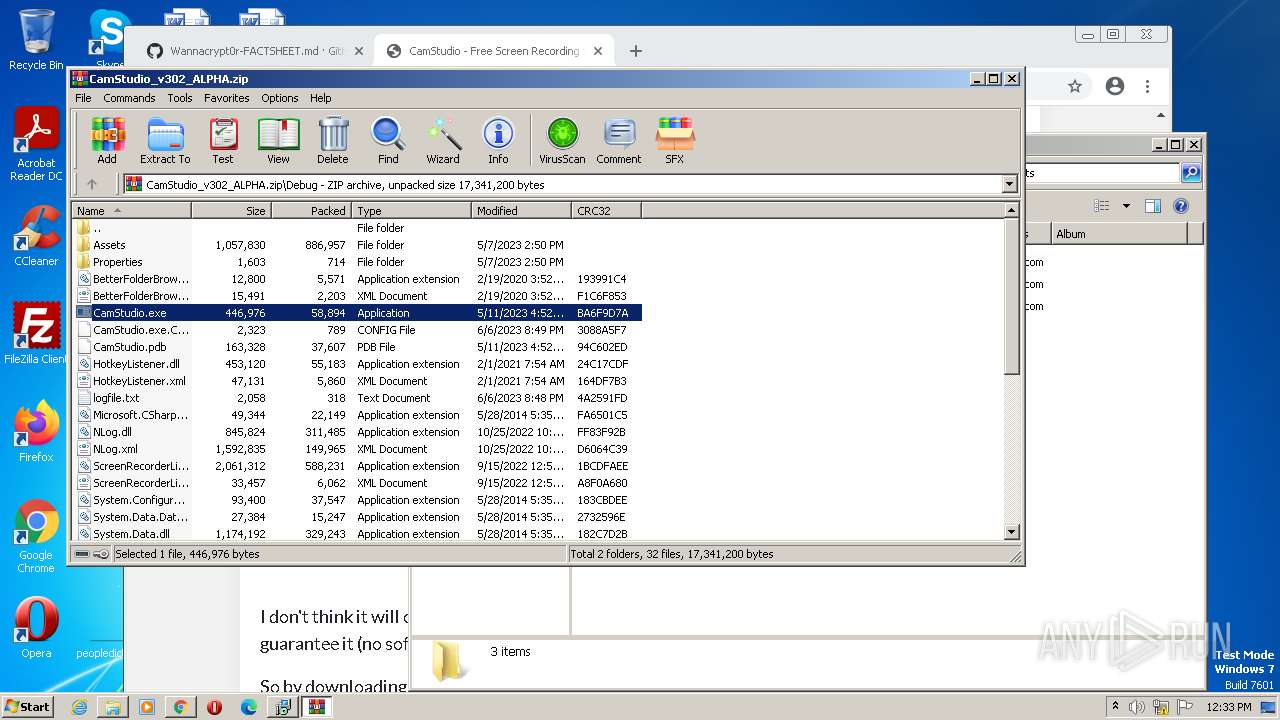Open the Wizard tool

point(443,141)
